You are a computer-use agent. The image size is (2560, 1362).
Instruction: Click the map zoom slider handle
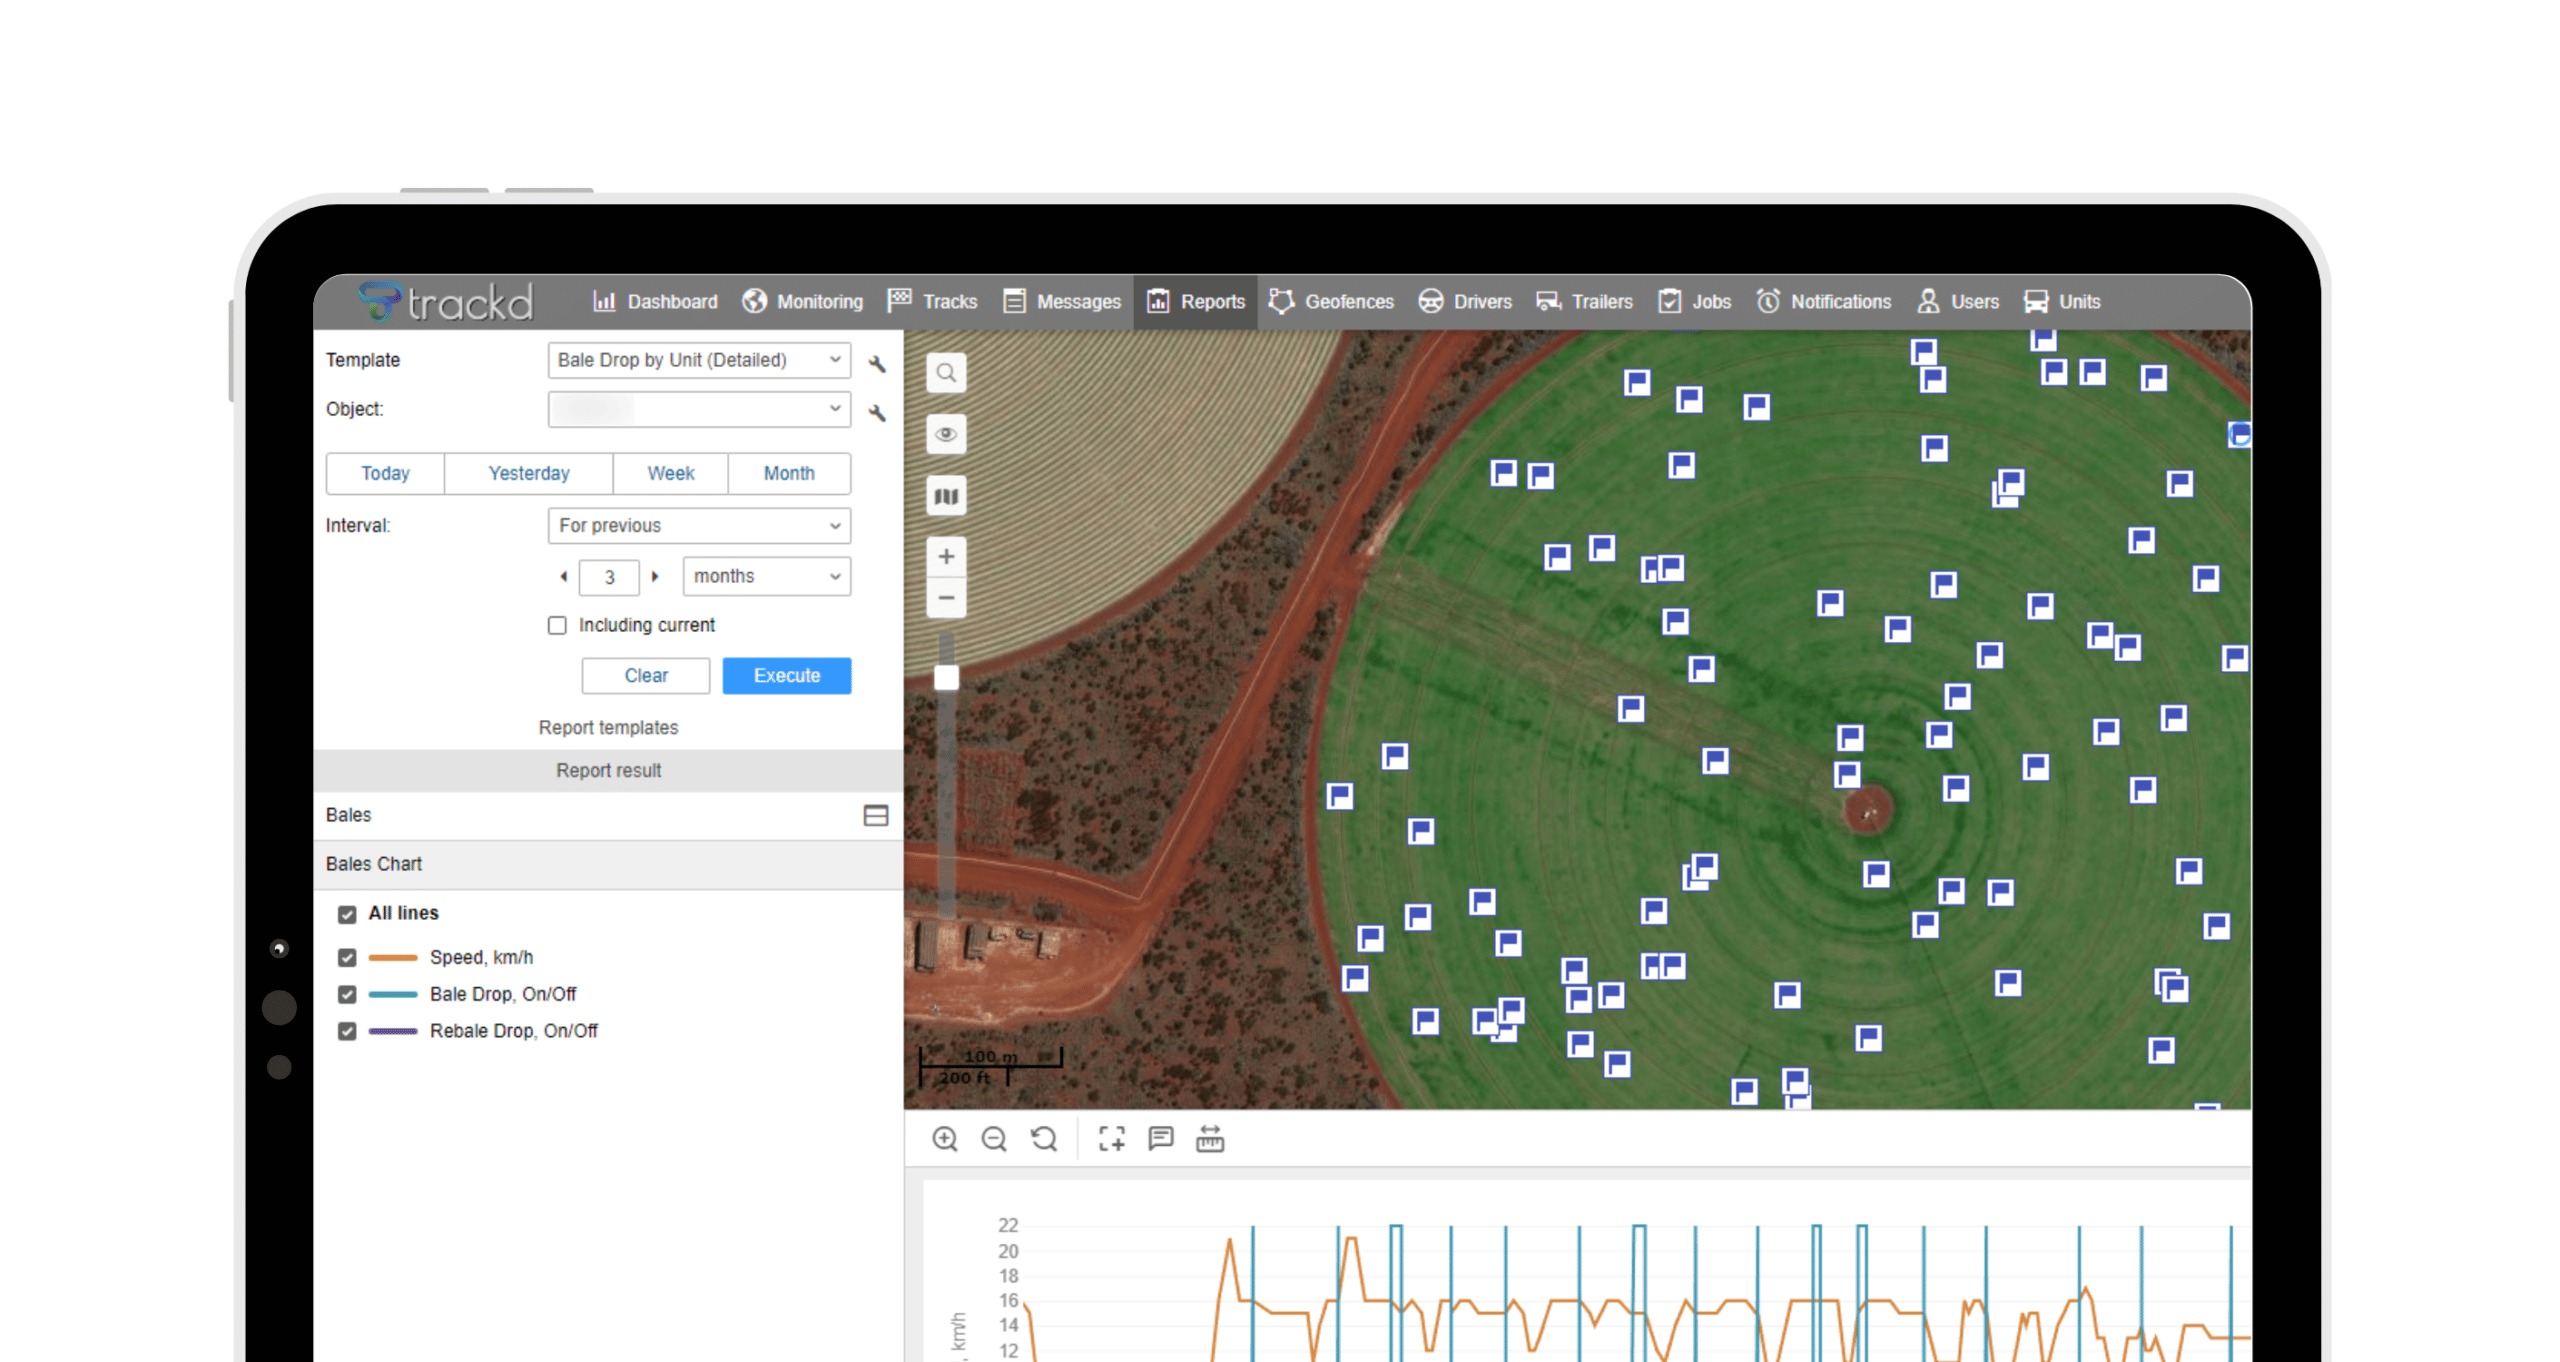(945, 678)
